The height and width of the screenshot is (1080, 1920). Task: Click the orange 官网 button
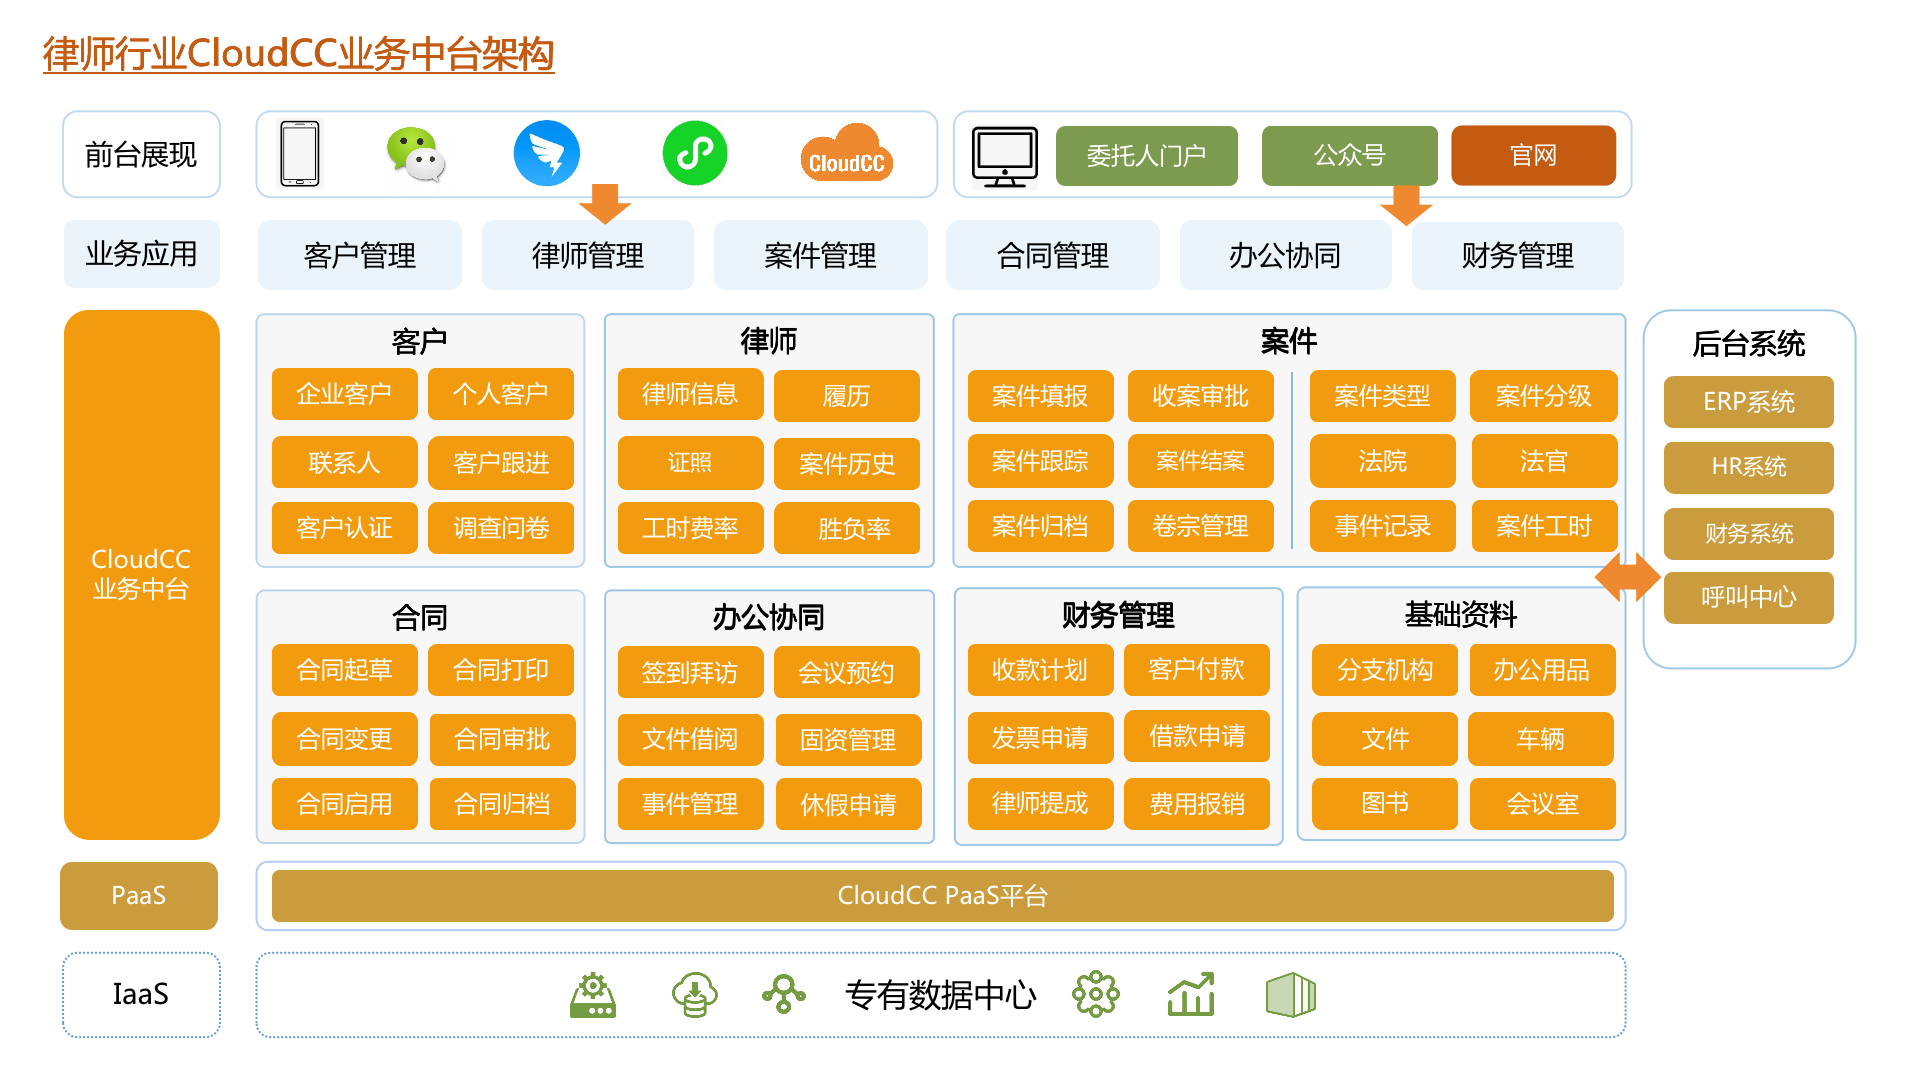click(1533, 156)
